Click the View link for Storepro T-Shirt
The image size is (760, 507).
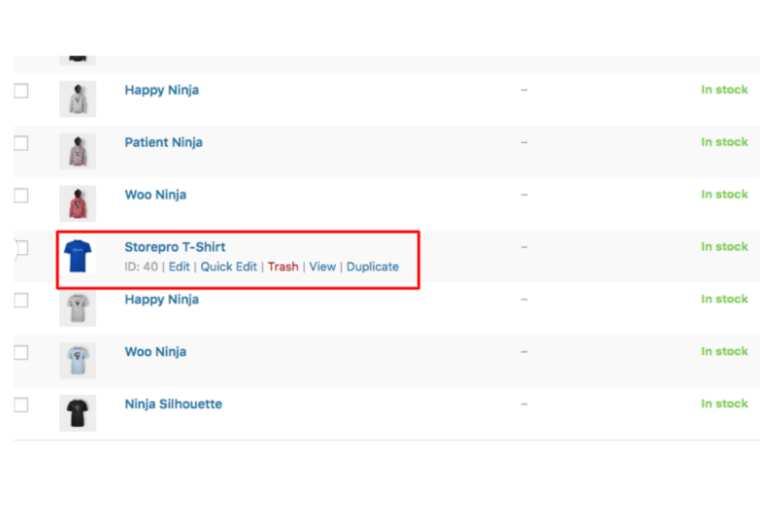pos(322,267)
